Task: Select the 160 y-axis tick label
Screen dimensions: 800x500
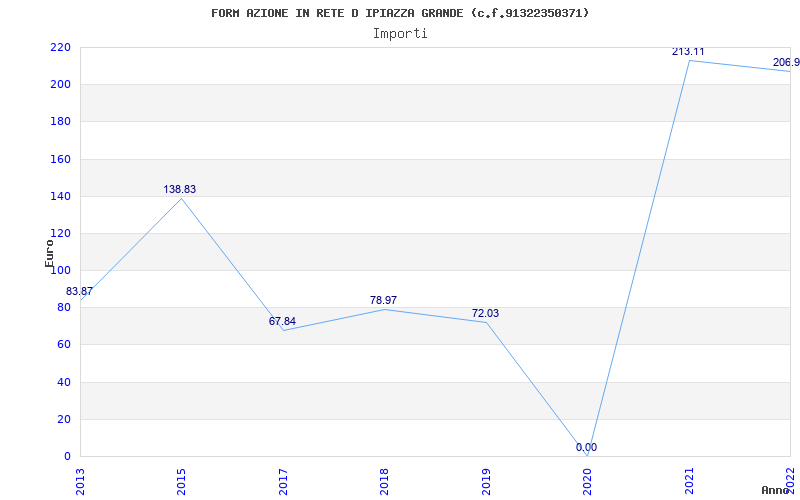Action: 60,159
